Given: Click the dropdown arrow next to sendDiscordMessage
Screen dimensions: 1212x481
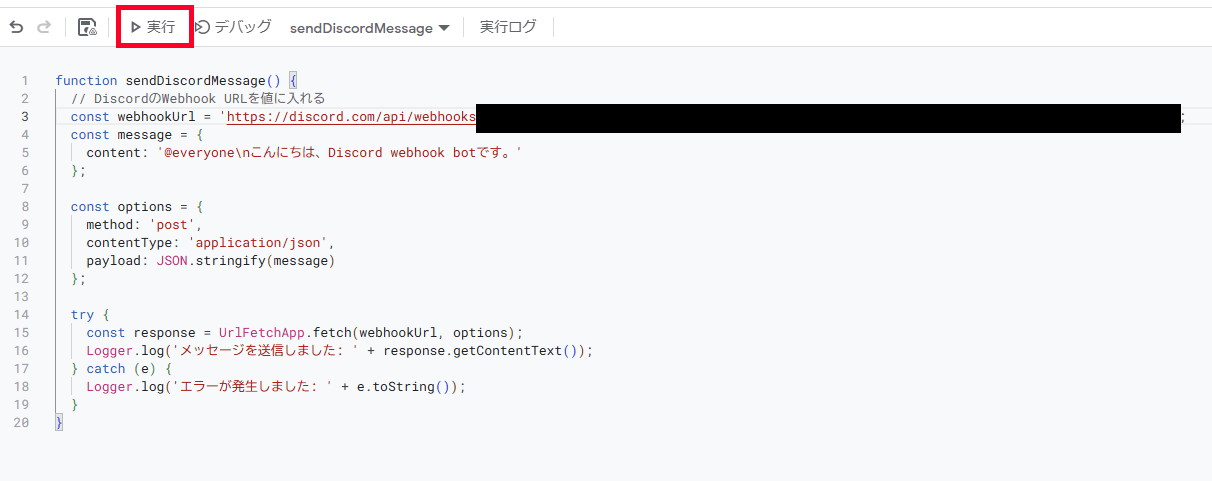Looking at the screenshot, I should click(x=444, y=28).
